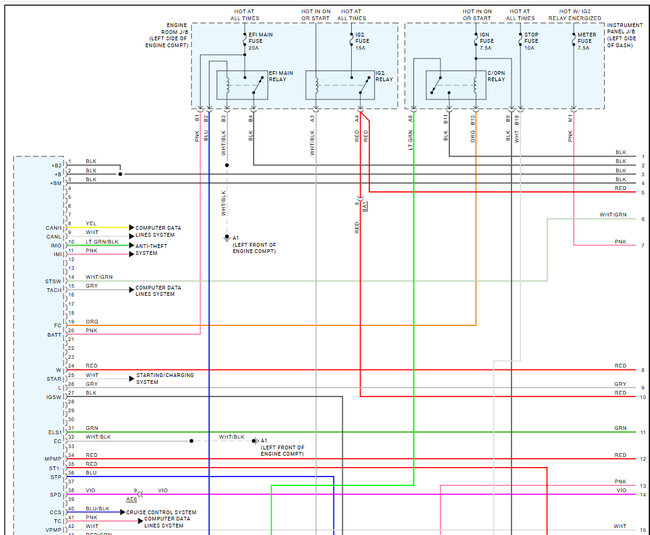Click the METER fuse symbol
Image resolution: width=650 pixels, height=535 pixels.
pos(574,39)
